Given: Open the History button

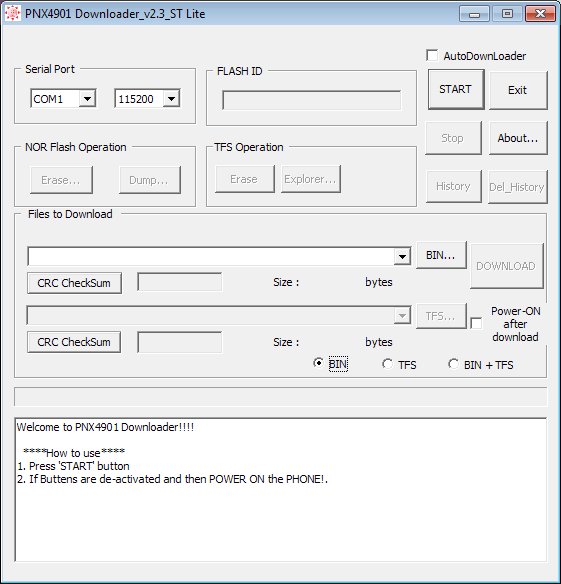Looking at the screenshot, I should coord(453,186).
